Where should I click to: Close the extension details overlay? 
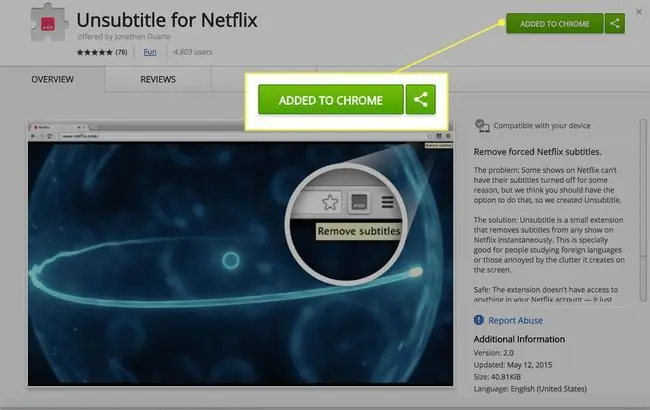(x=639, y=12)
